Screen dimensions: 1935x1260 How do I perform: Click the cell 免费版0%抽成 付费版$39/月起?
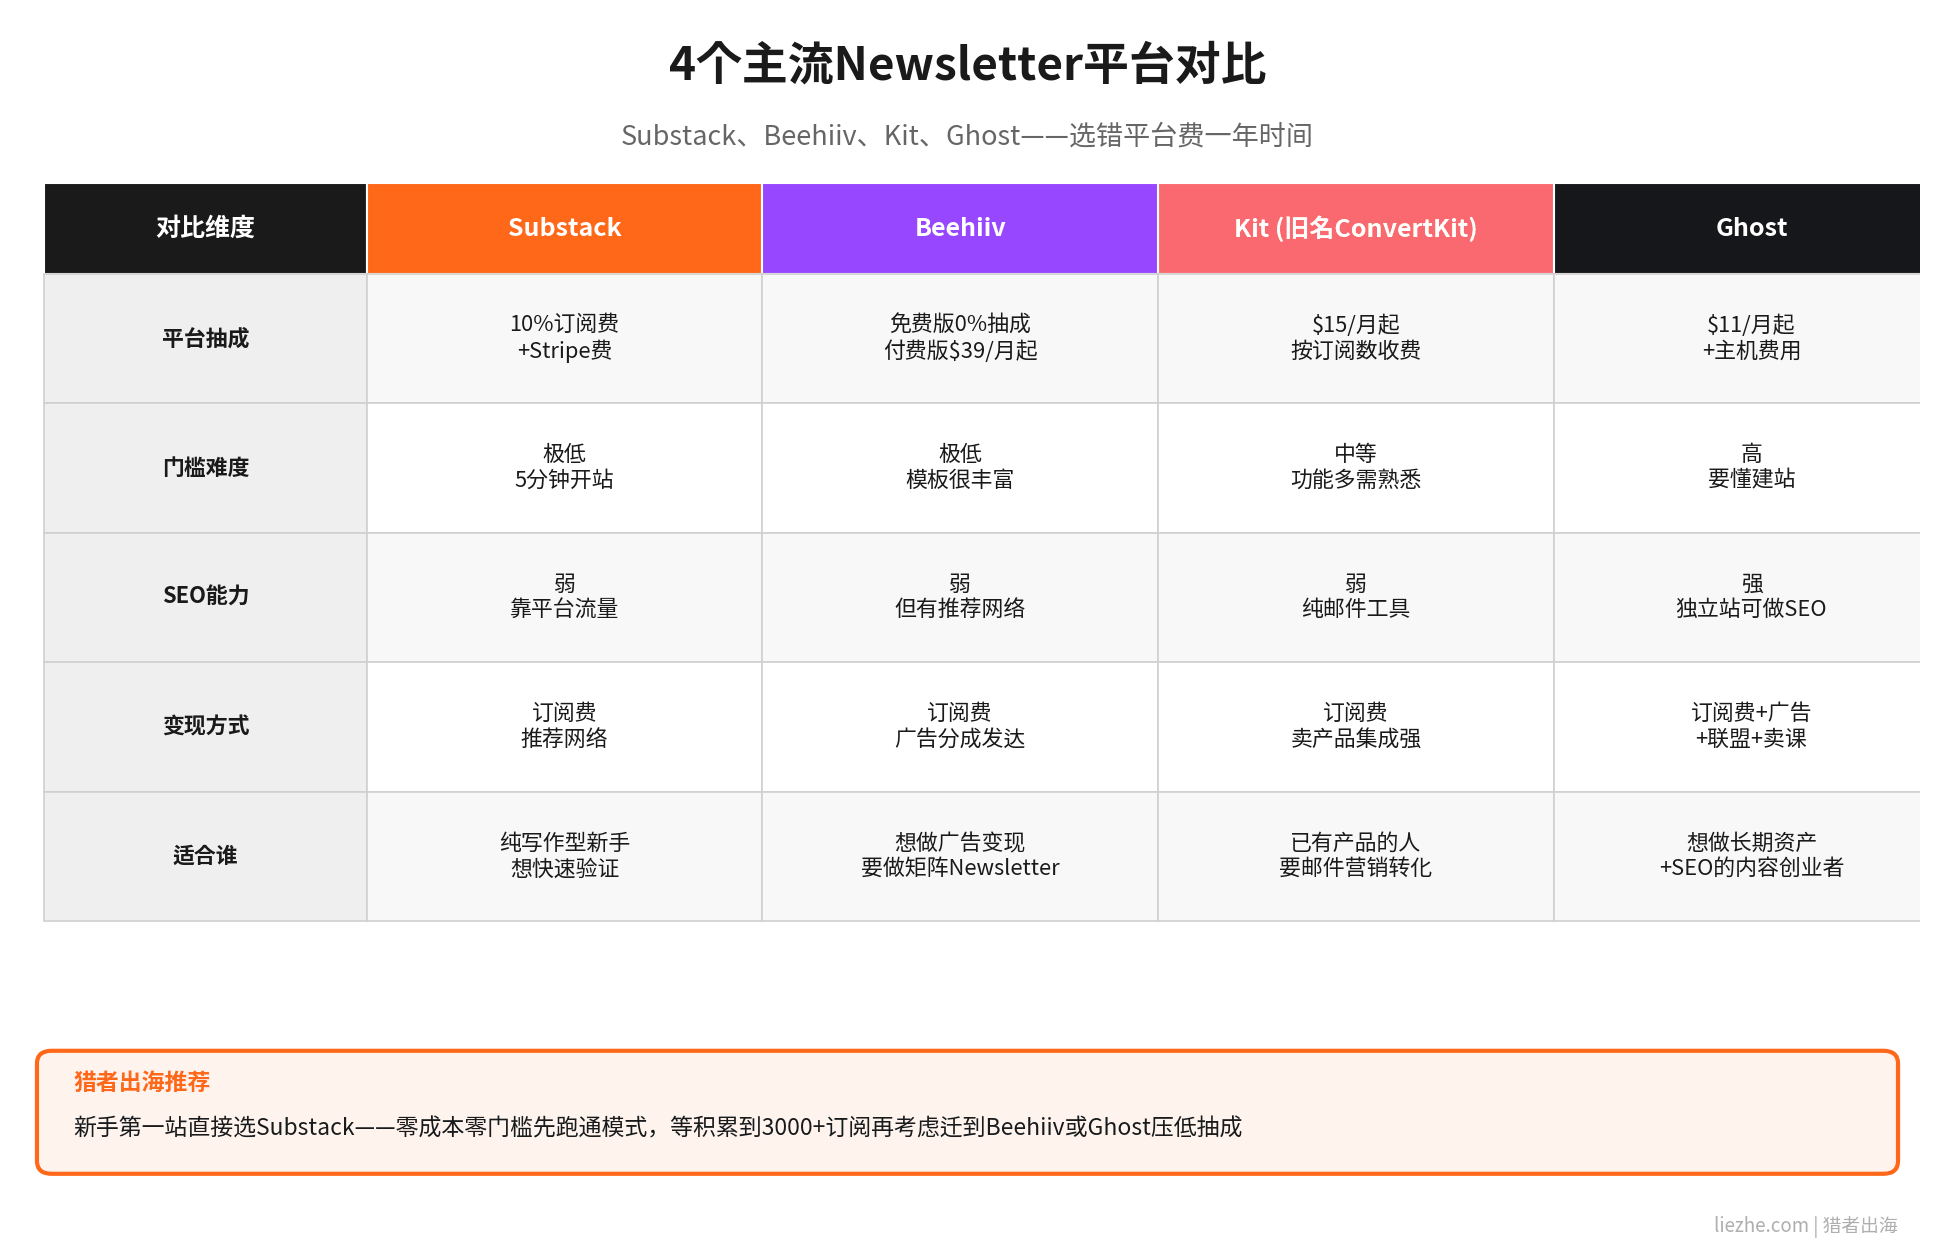[960, 338]
